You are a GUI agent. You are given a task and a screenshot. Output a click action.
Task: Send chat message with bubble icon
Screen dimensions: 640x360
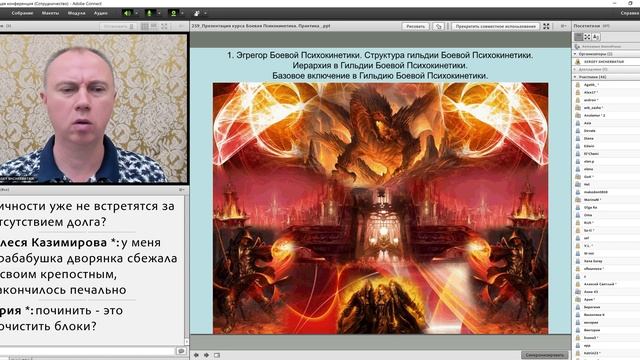coord(181,351)
